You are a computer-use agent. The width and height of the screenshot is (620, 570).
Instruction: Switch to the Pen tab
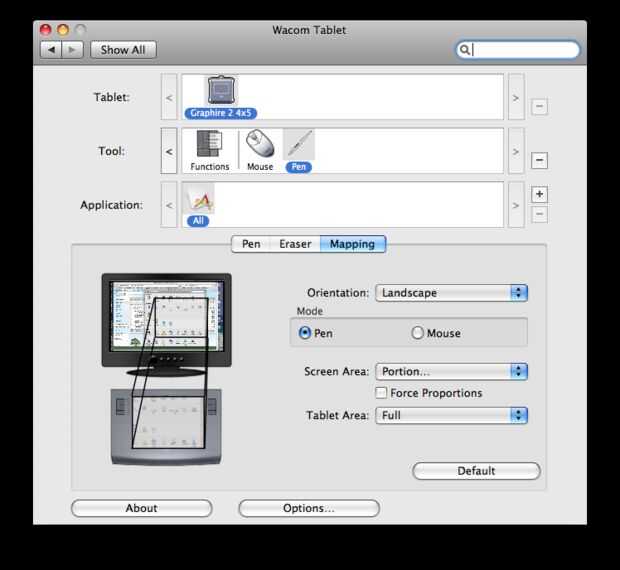[251, 244]
